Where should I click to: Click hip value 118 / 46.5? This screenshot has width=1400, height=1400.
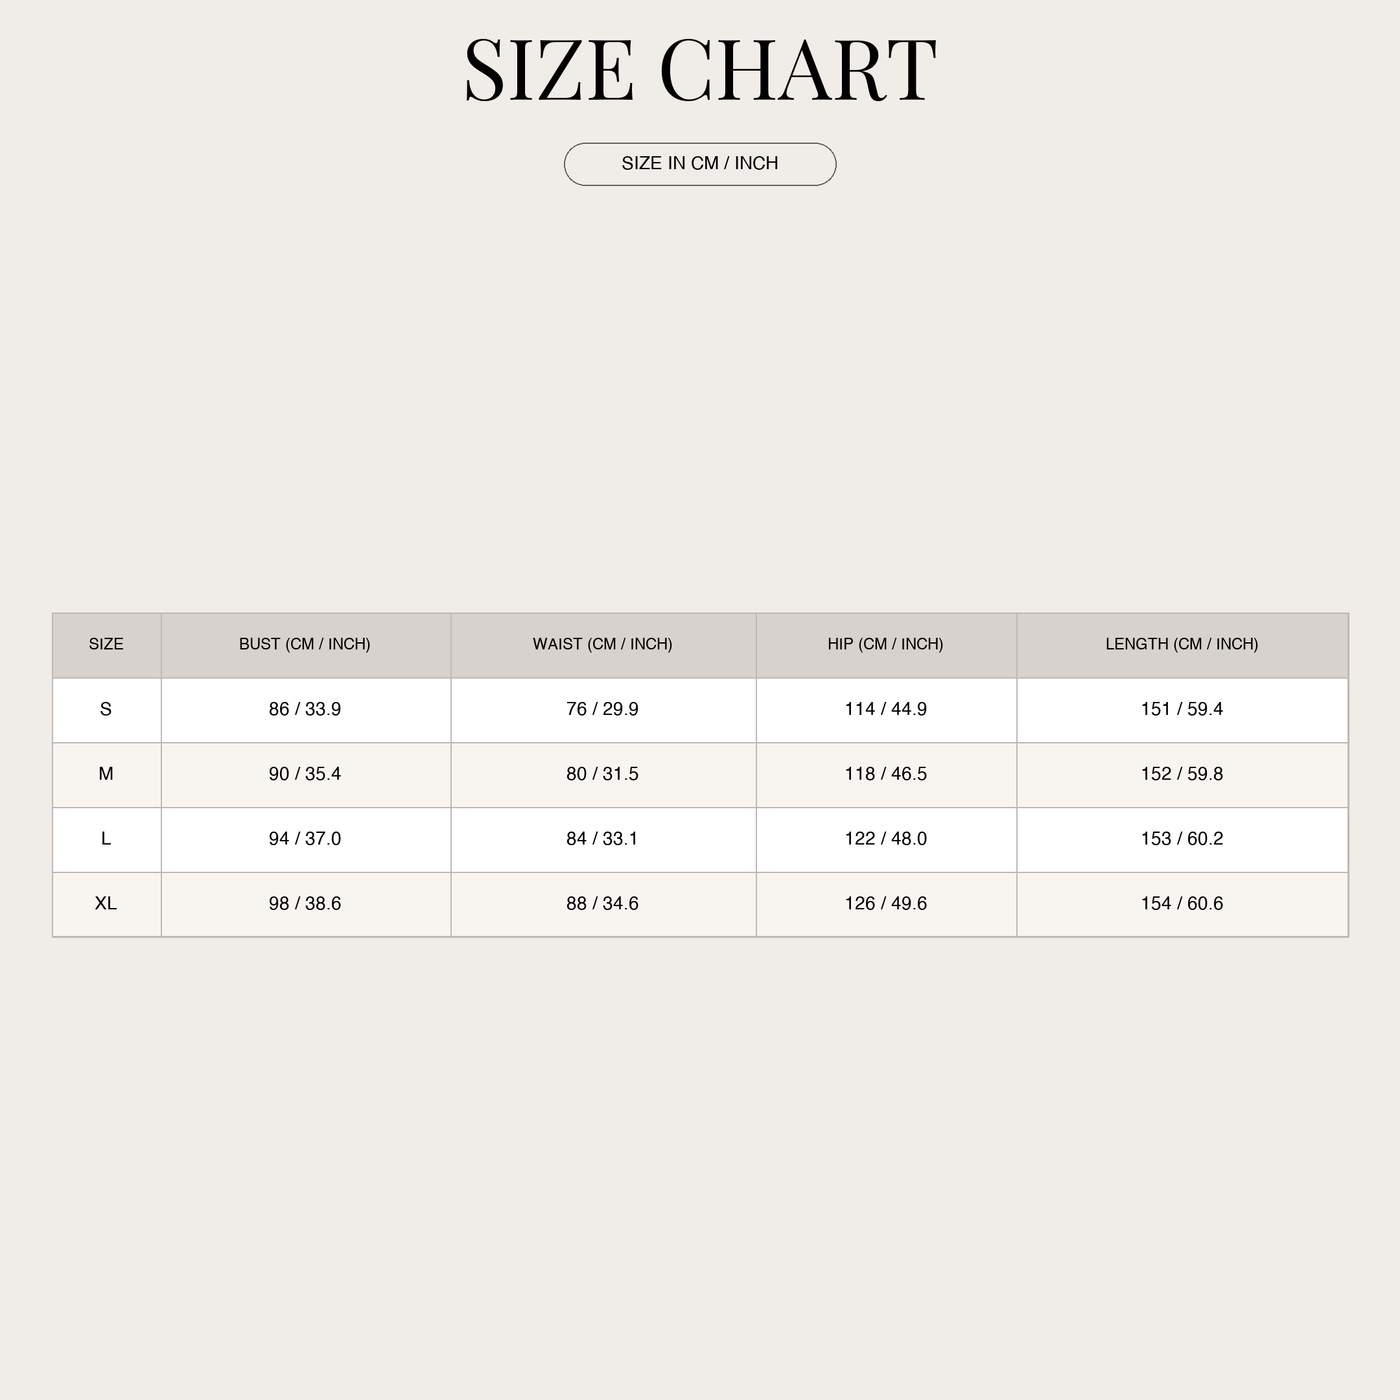[886, 774]
